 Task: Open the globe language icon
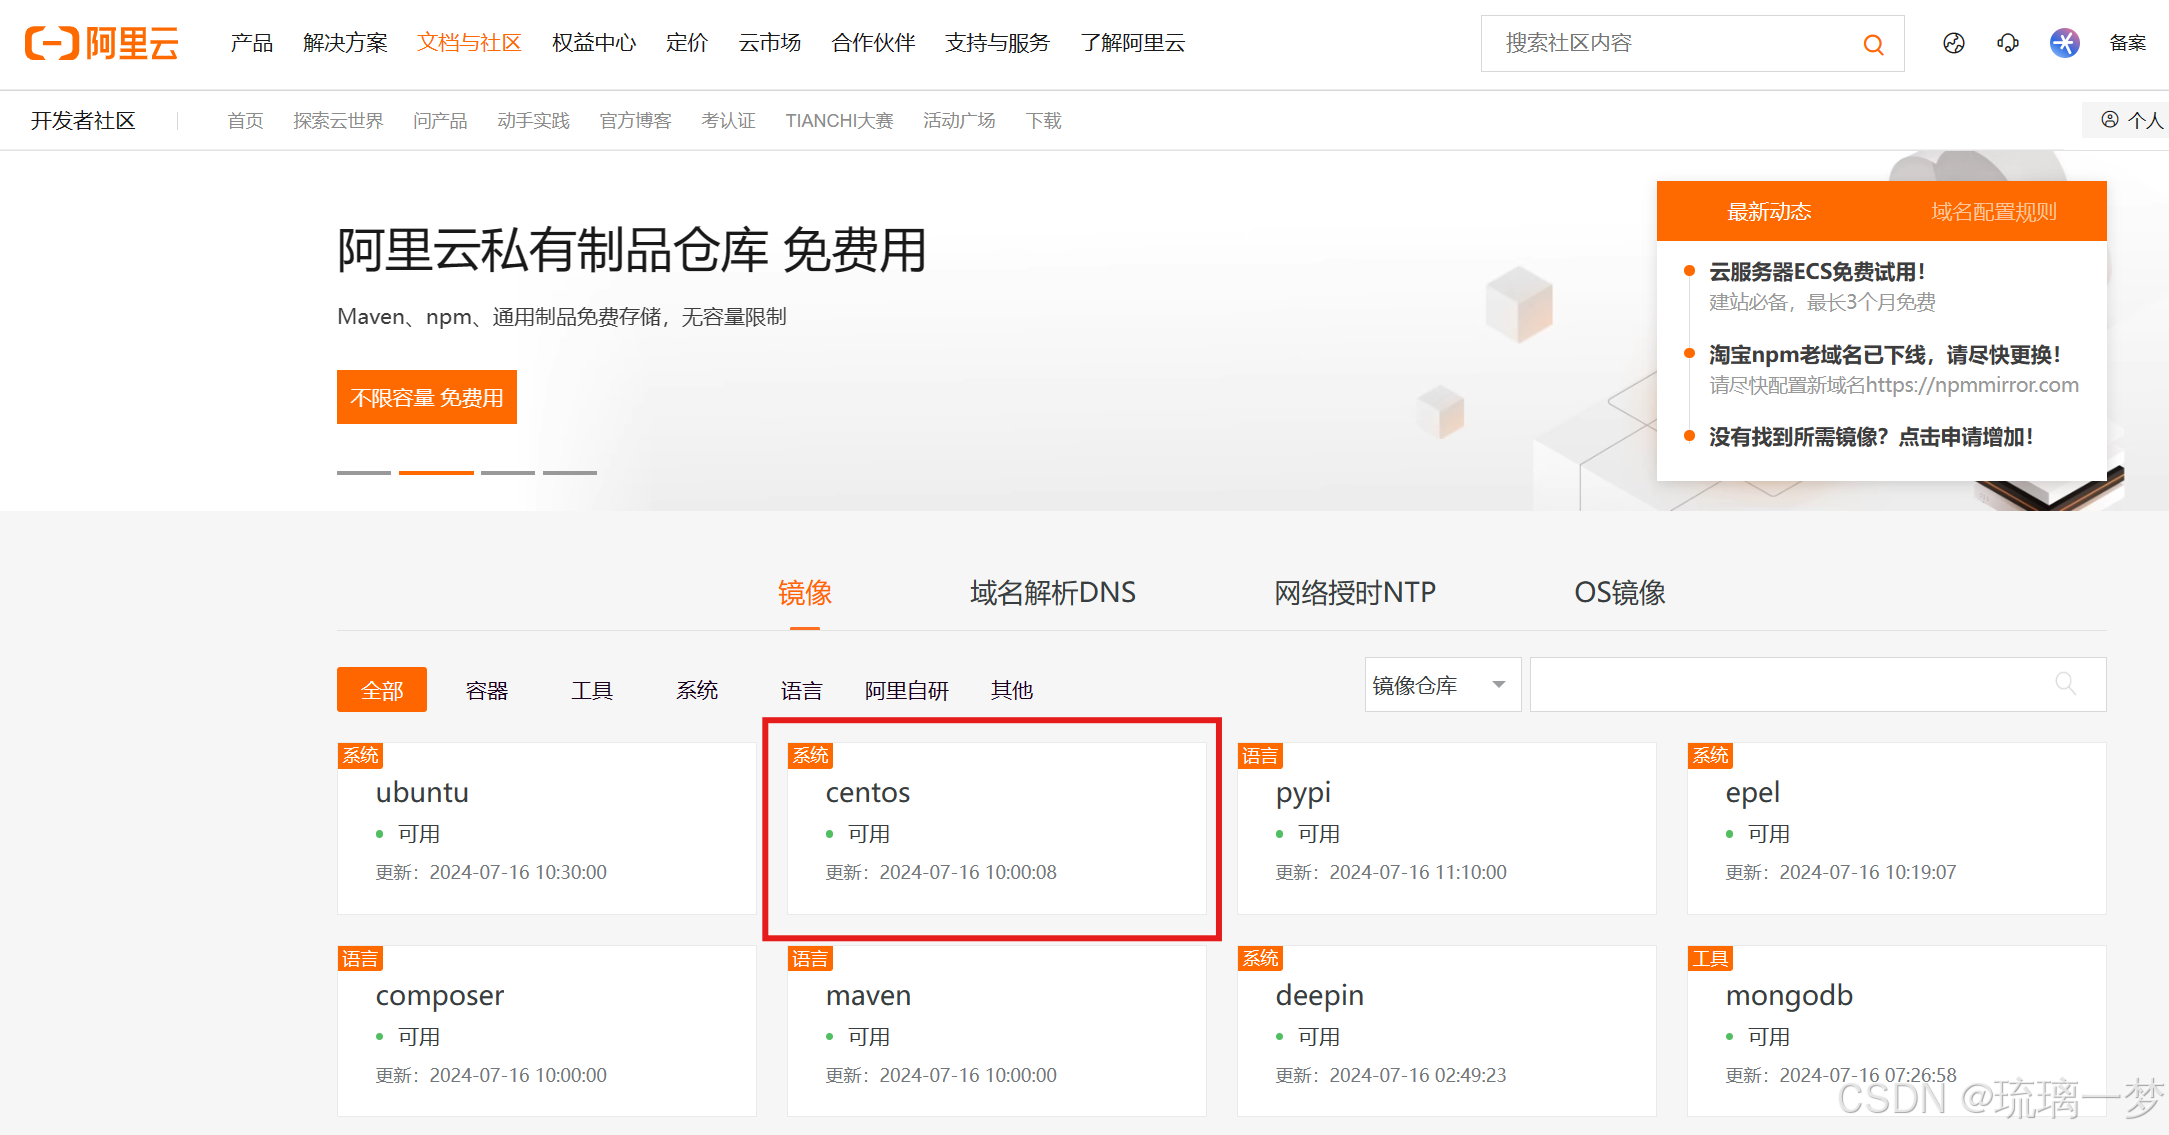(1953, 43)
